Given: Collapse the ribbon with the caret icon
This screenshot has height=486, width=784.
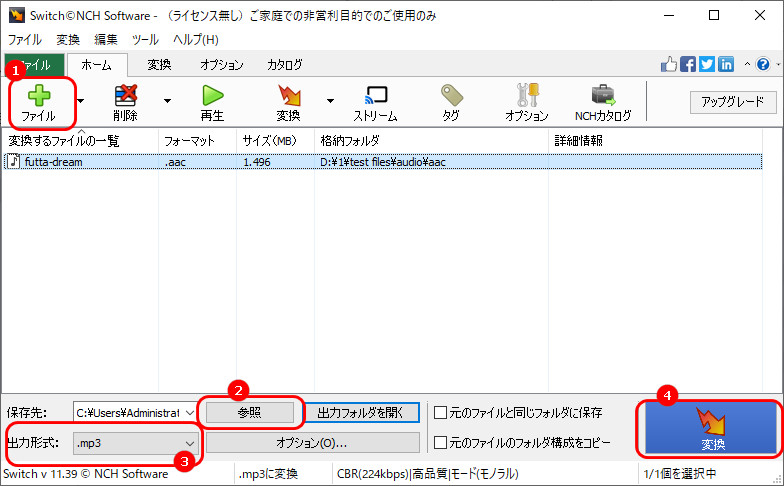Looking at the screenshot, I should click(747, 64).
